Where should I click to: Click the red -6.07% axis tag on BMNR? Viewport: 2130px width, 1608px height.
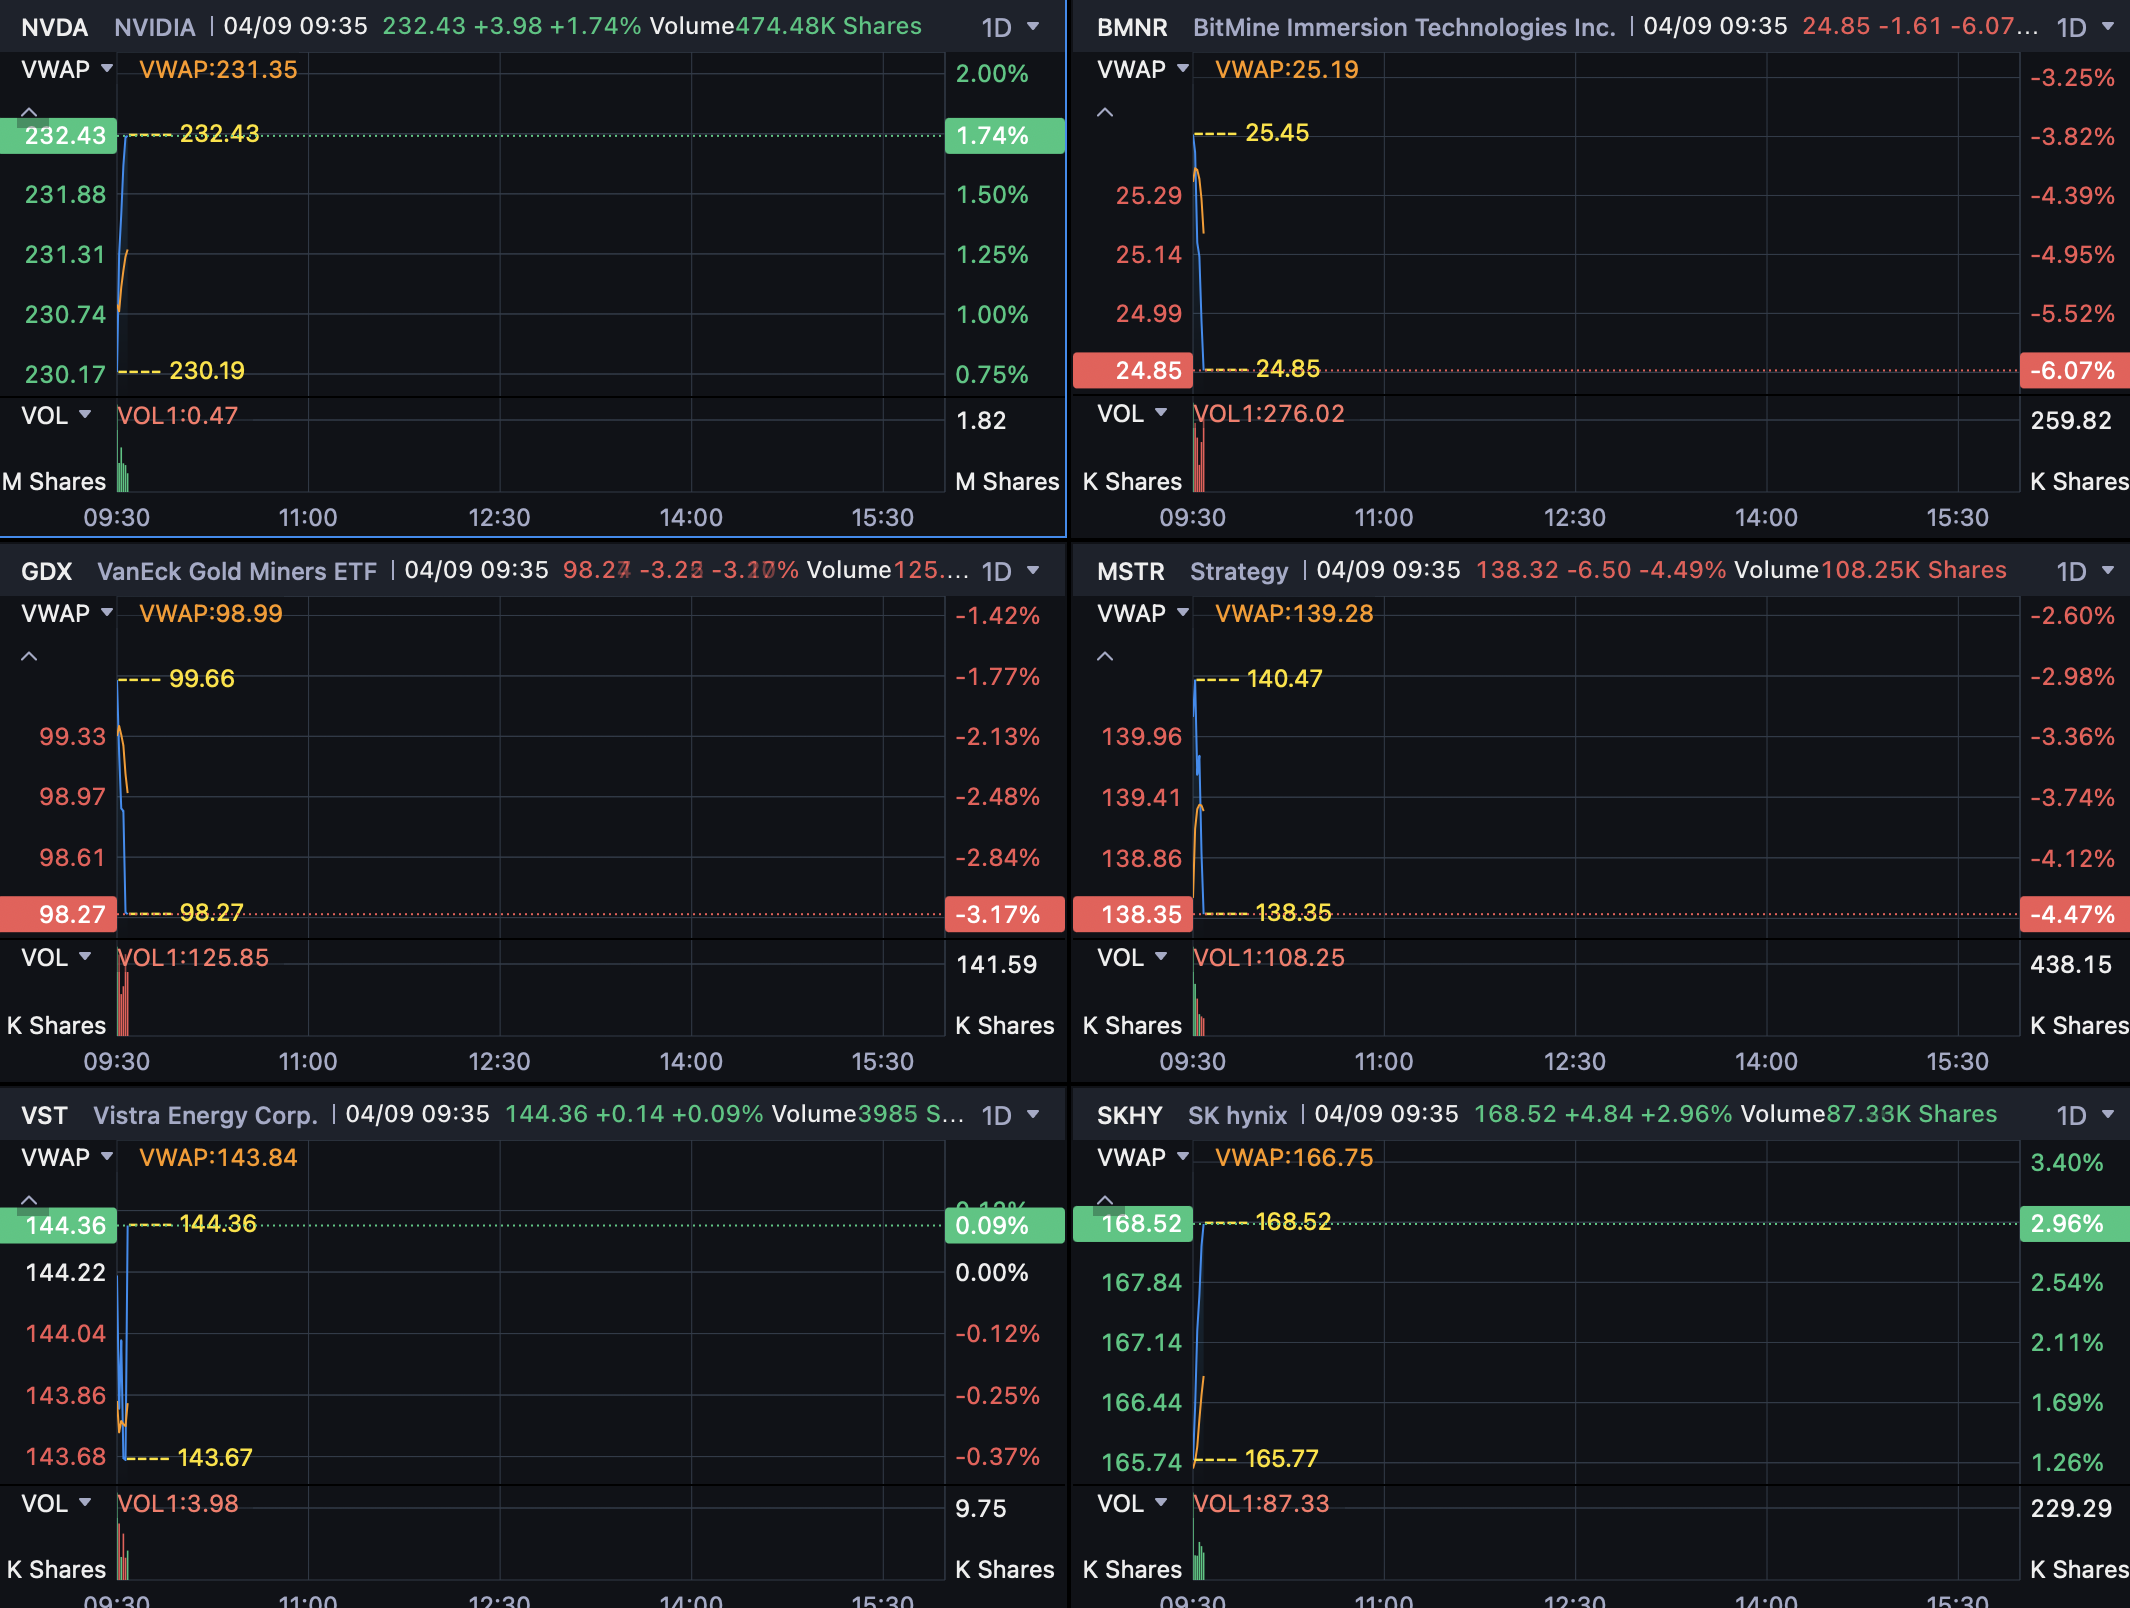tap(2075, 370)
